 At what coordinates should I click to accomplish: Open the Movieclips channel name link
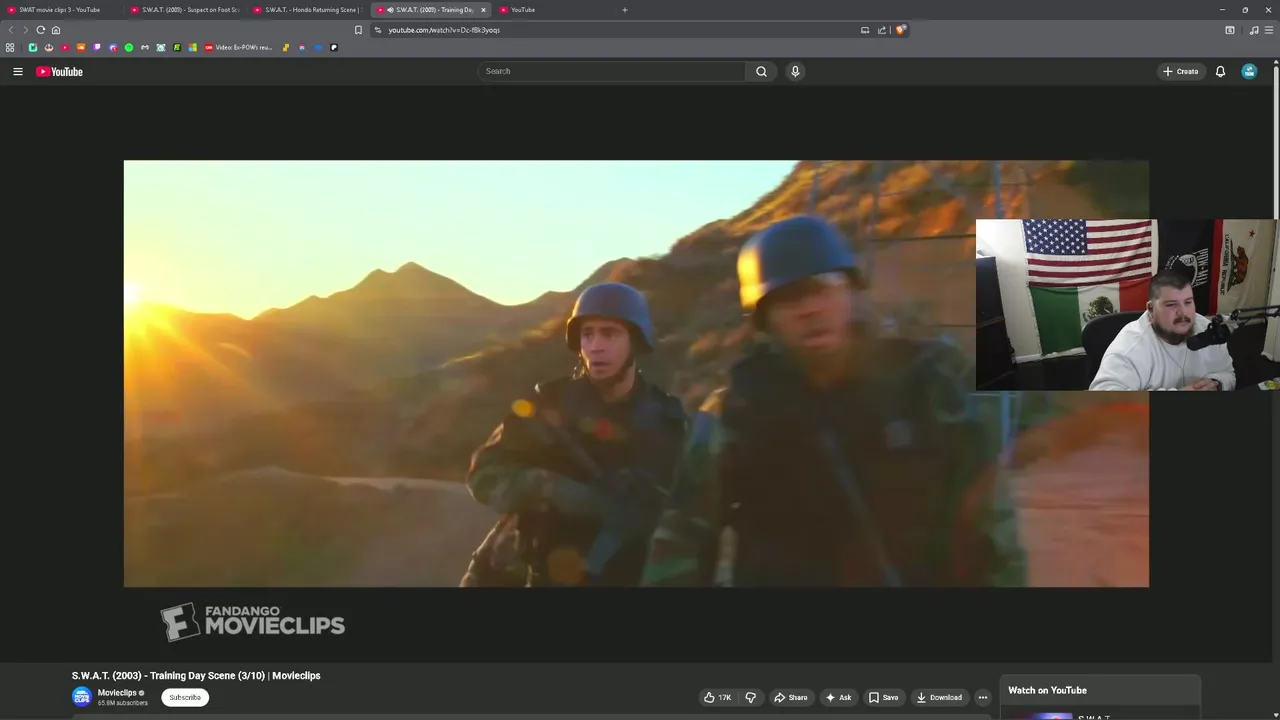tap(117, 692)
